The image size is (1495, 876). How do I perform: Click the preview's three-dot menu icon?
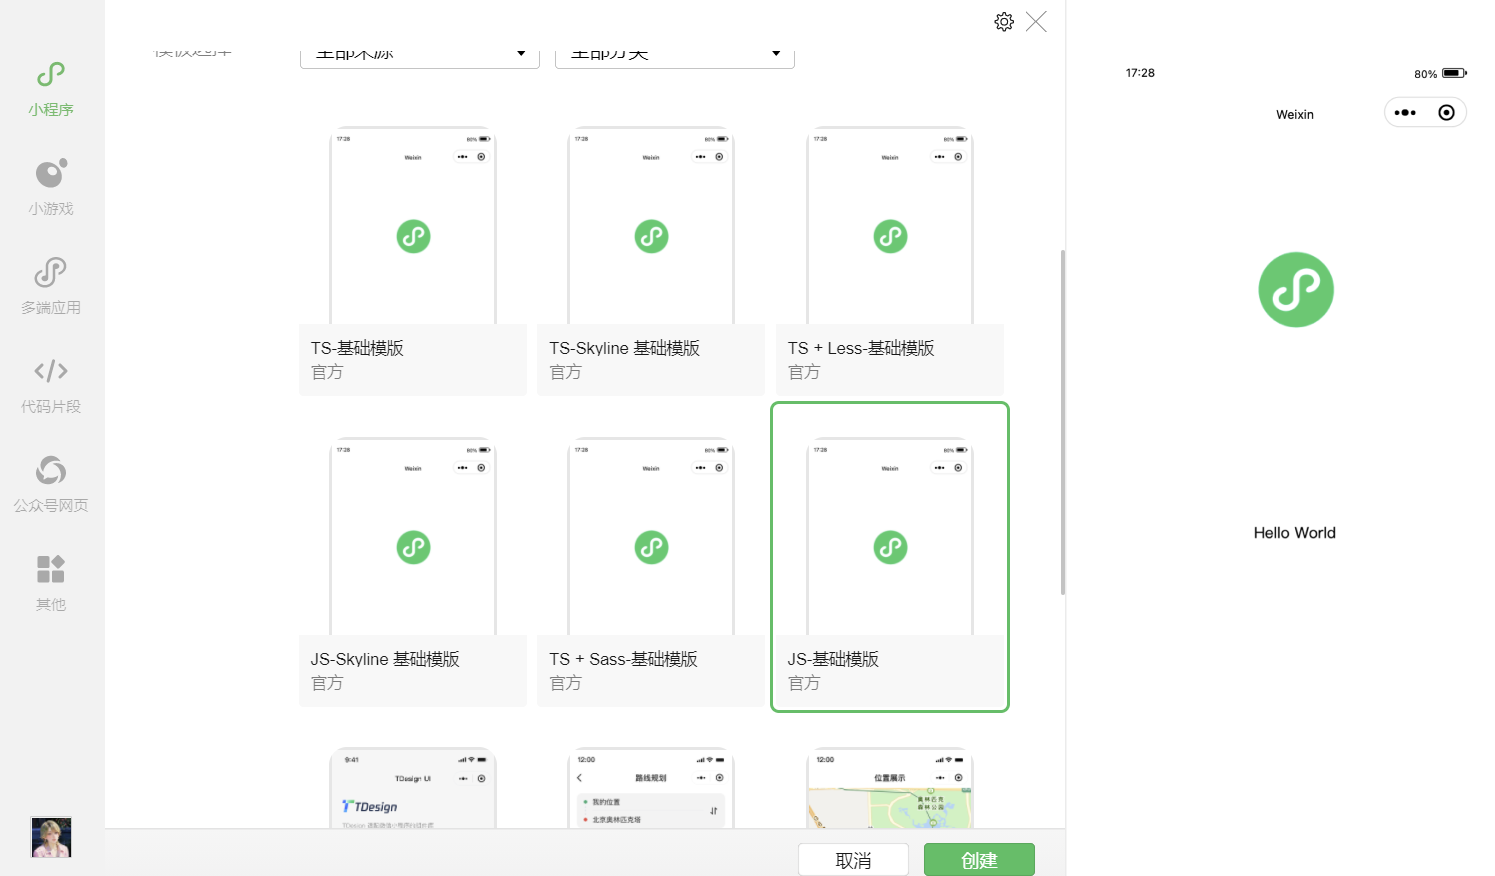pos(1405,113)
